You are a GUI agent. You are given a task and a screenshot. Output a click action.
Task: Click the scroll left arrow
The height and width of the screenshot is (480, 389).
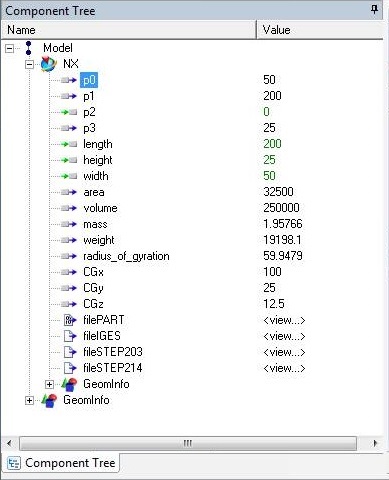tap(9, 444)
